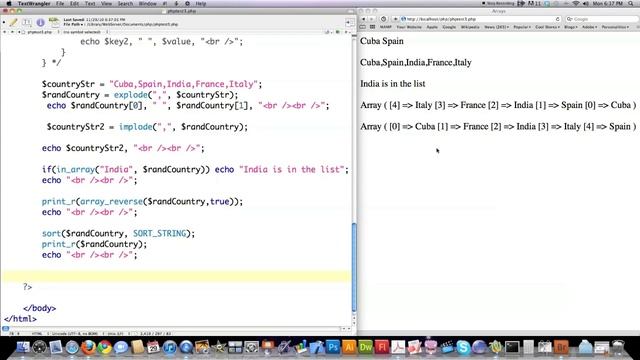This screenshot has height=360, width=640.
Task: Open the View menu
Action: (x=106, y=3)
